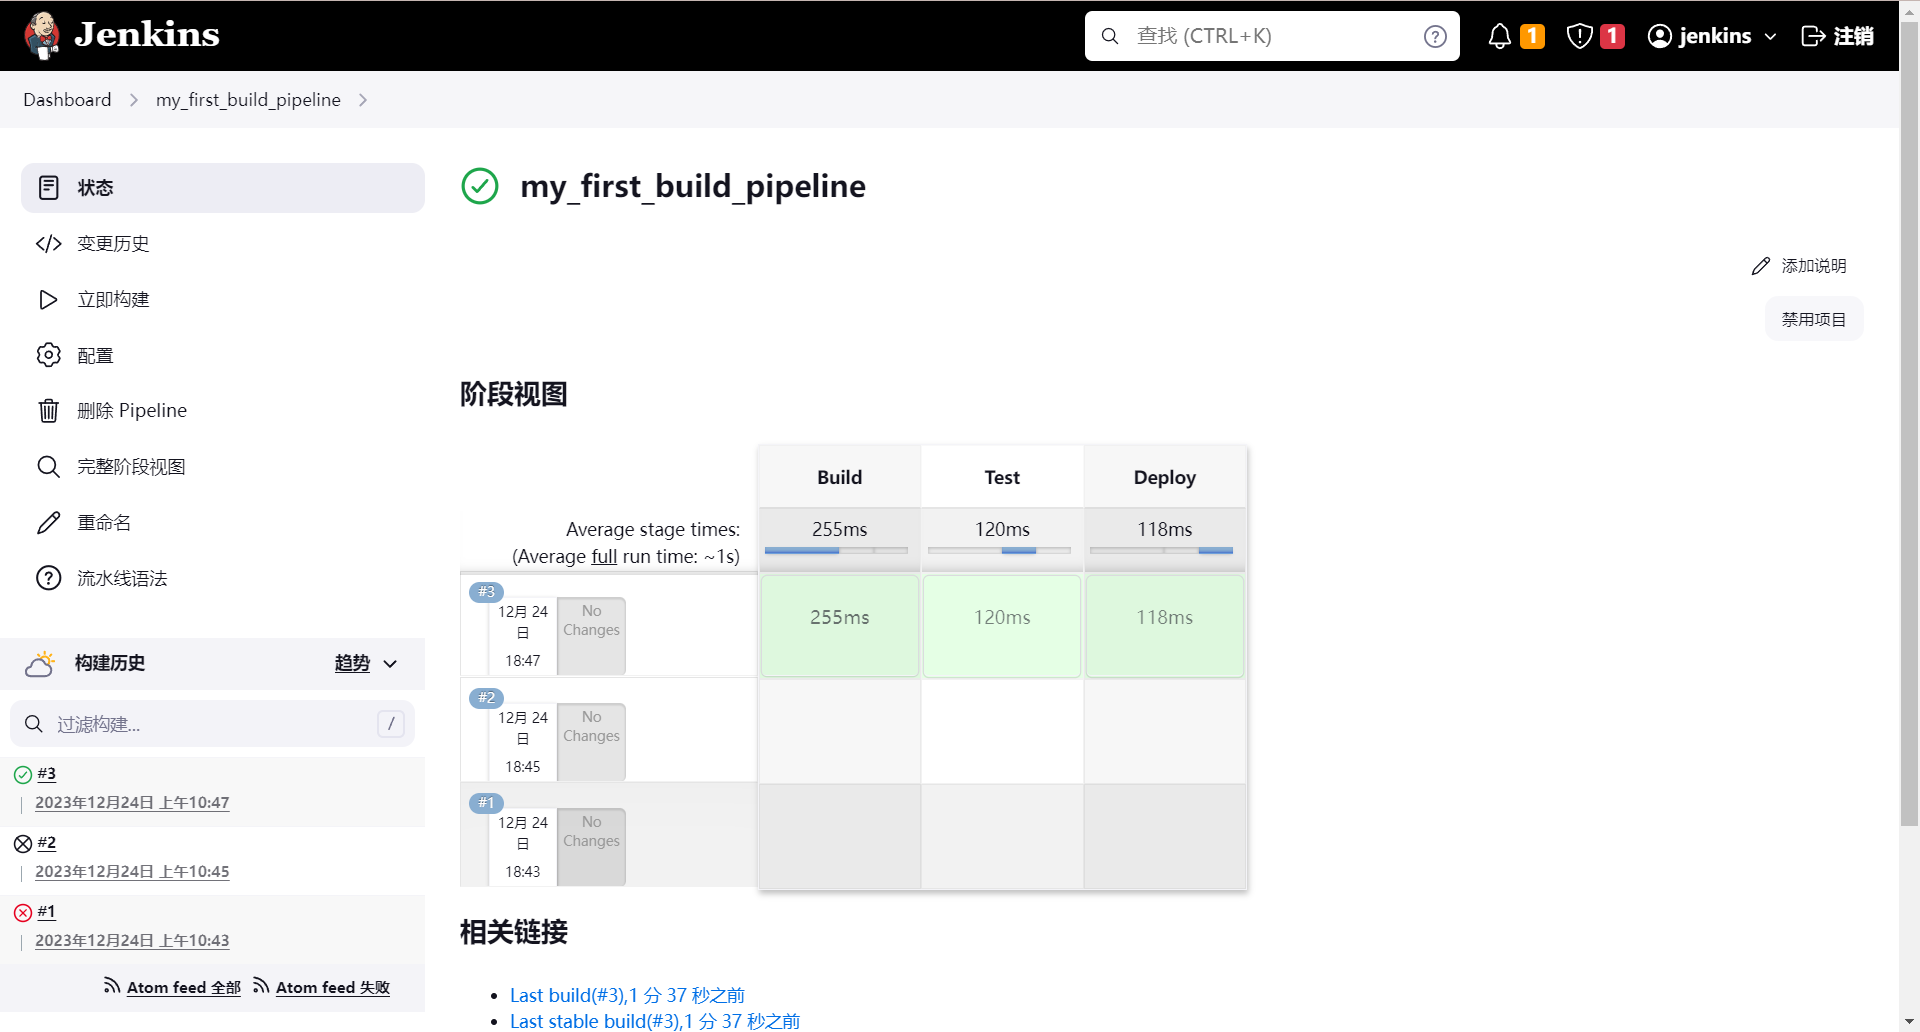Click the pencil icon next to add description
The height and width of the screenshot is (1032, 1920).
click(1761, 266)
